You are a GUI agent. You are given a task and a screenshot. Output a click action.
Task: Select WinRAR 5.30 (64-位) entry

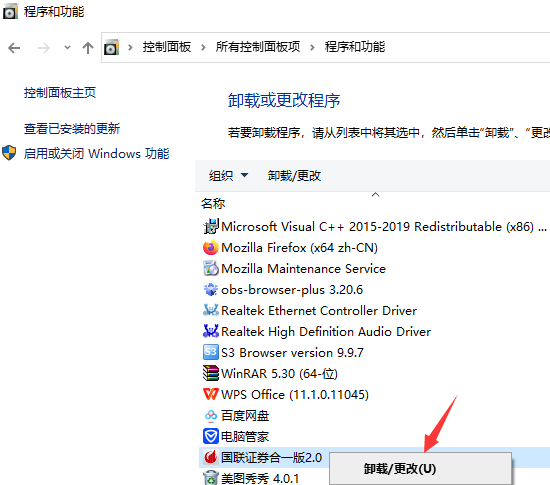click(x=279, y=373)
